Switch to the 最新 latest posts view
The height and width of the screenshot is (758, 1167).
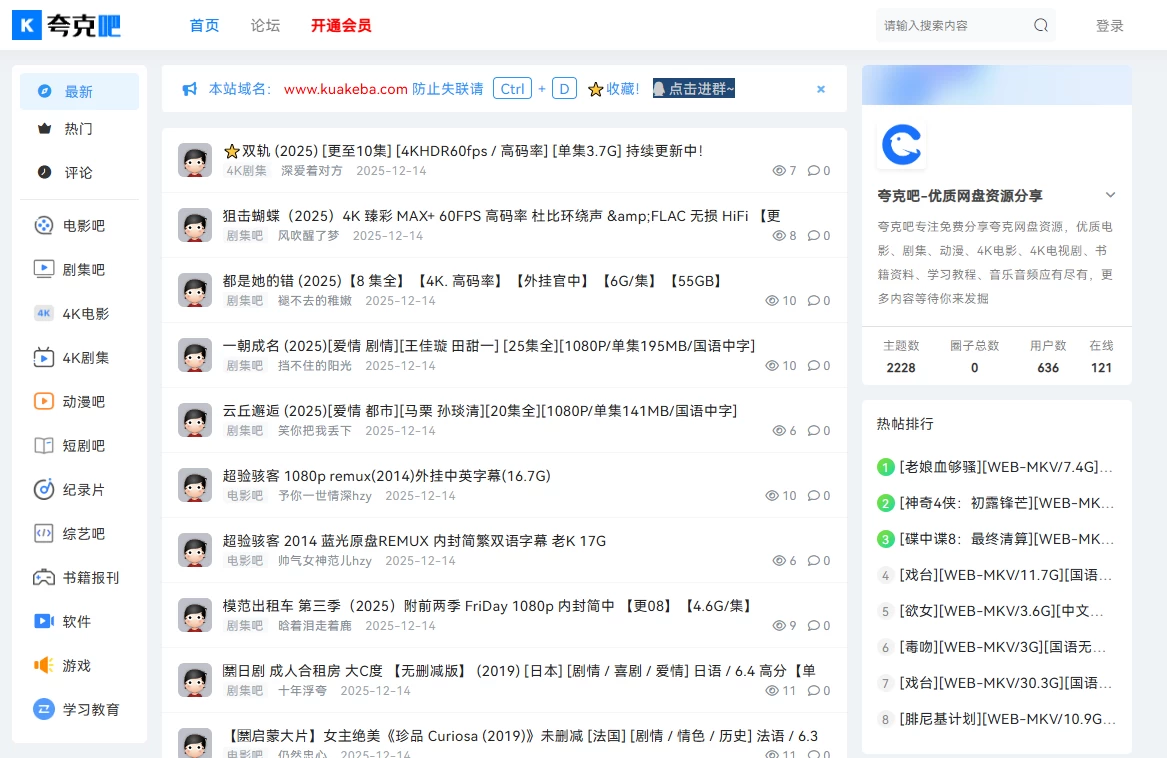[x=79, y=90]
